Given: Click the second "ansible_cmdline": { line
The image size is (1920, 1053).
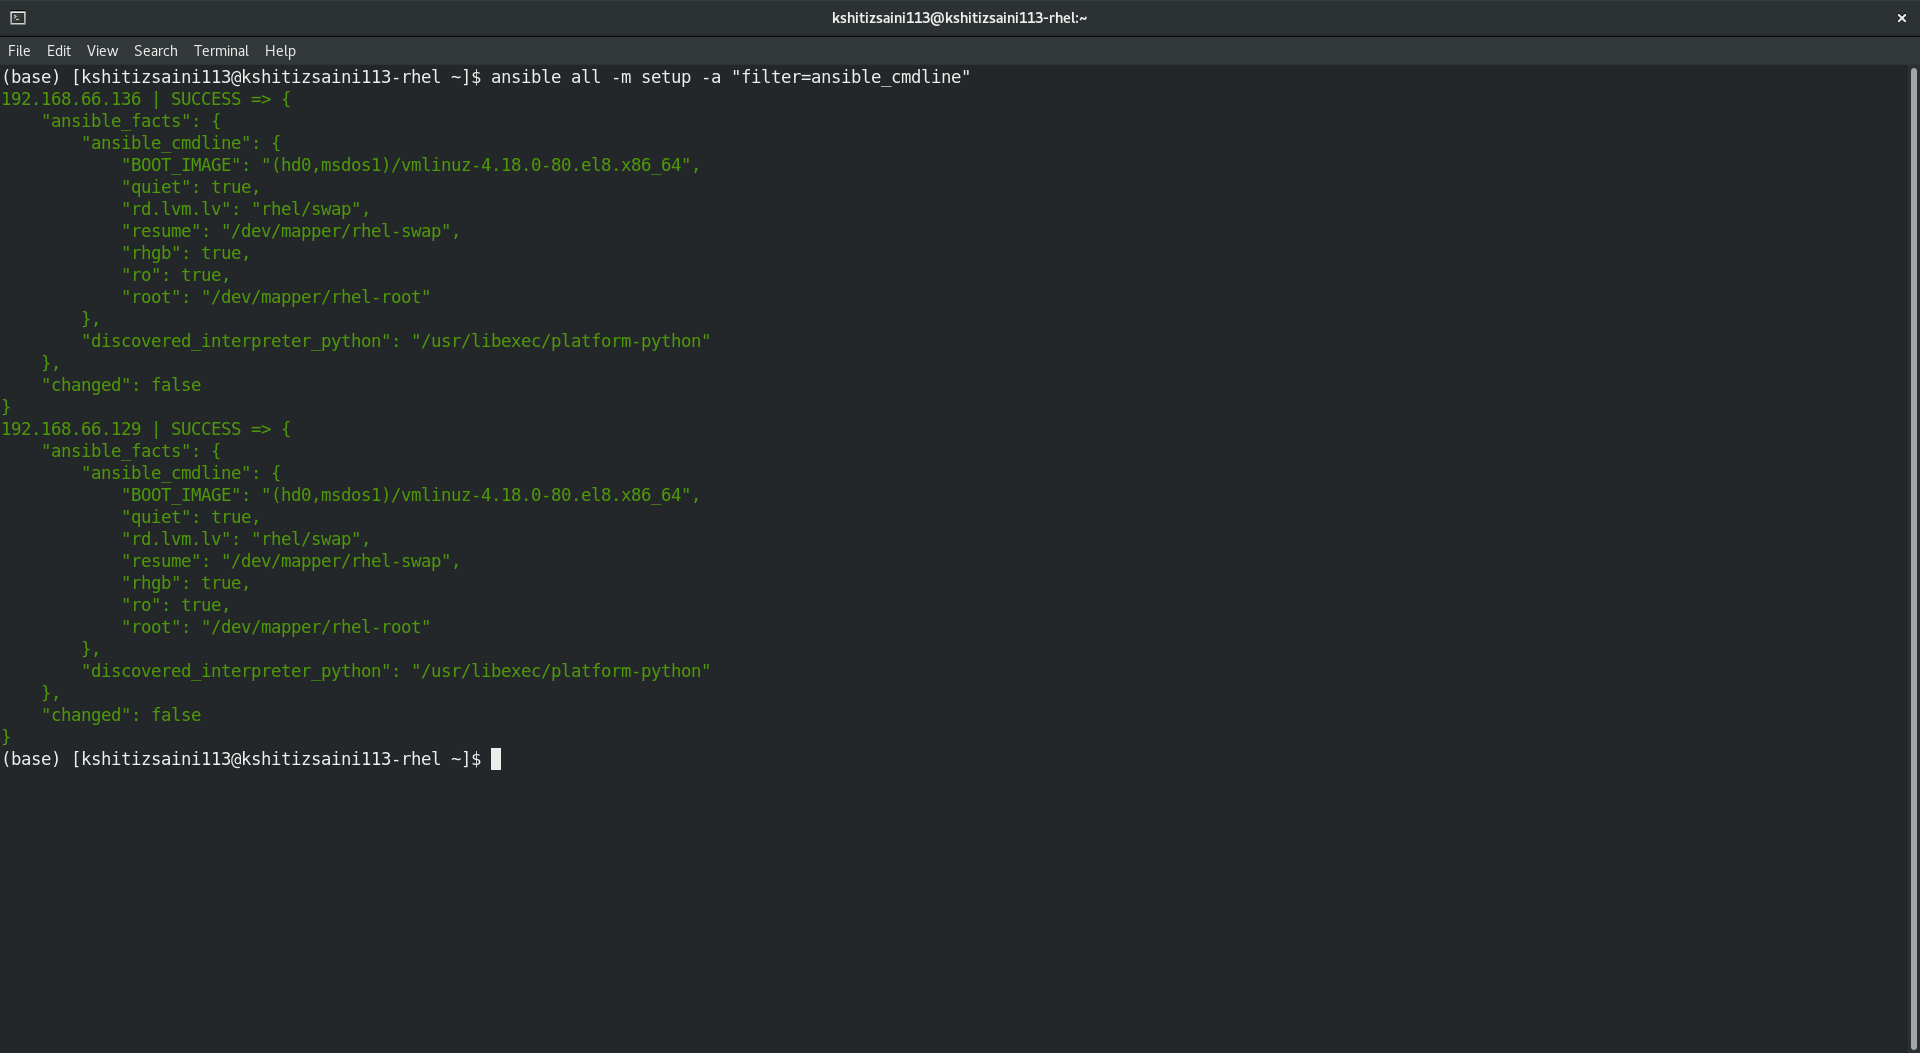Looking at the screenshot, I should point(181,473).
